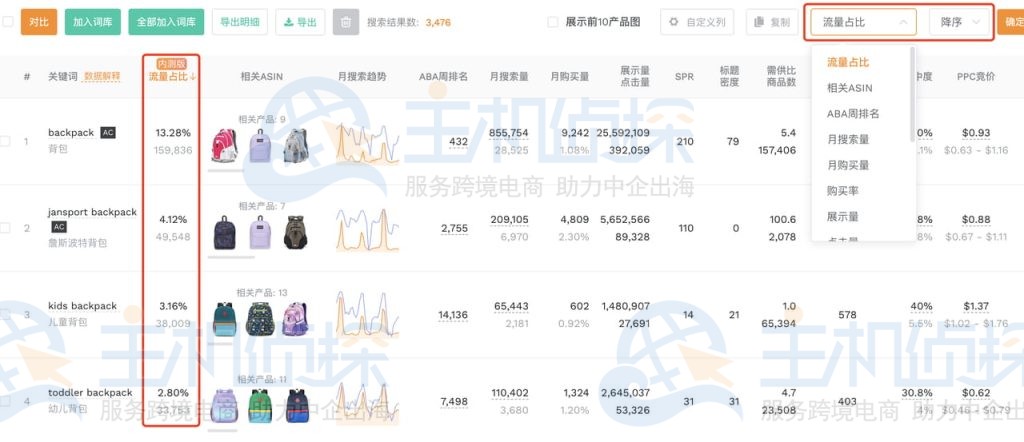Viewport: 1024px width, 442px height.
Task: Toggle the select-all checkbox in the toolbar
Action: [7, 22]
